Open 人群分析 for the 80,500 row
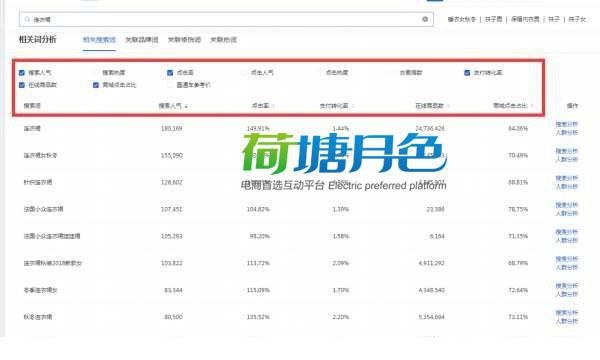This screenshot has width=600, height=360. click(567, 321)
